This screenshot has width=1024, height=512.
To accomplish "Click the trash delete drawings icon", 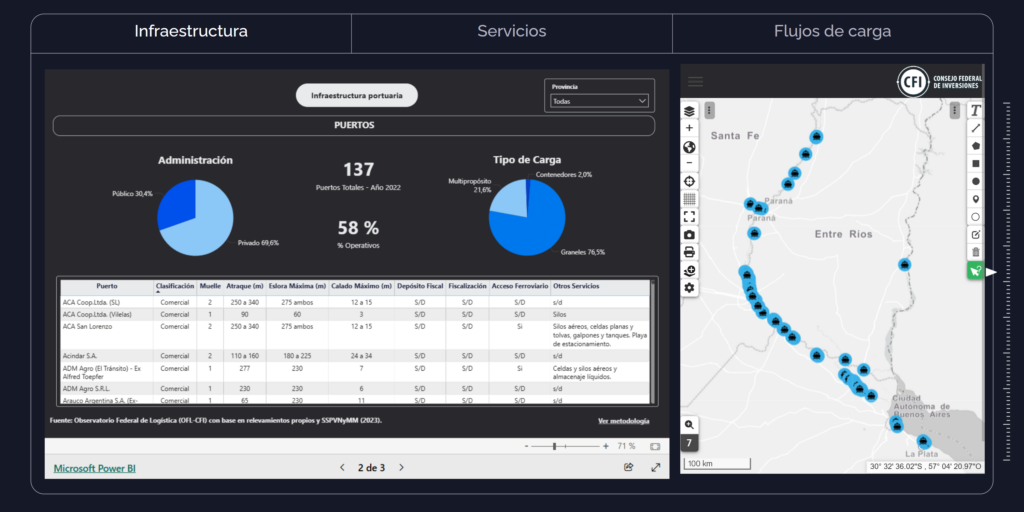I will pyautogui.click(x=975, y=252).
